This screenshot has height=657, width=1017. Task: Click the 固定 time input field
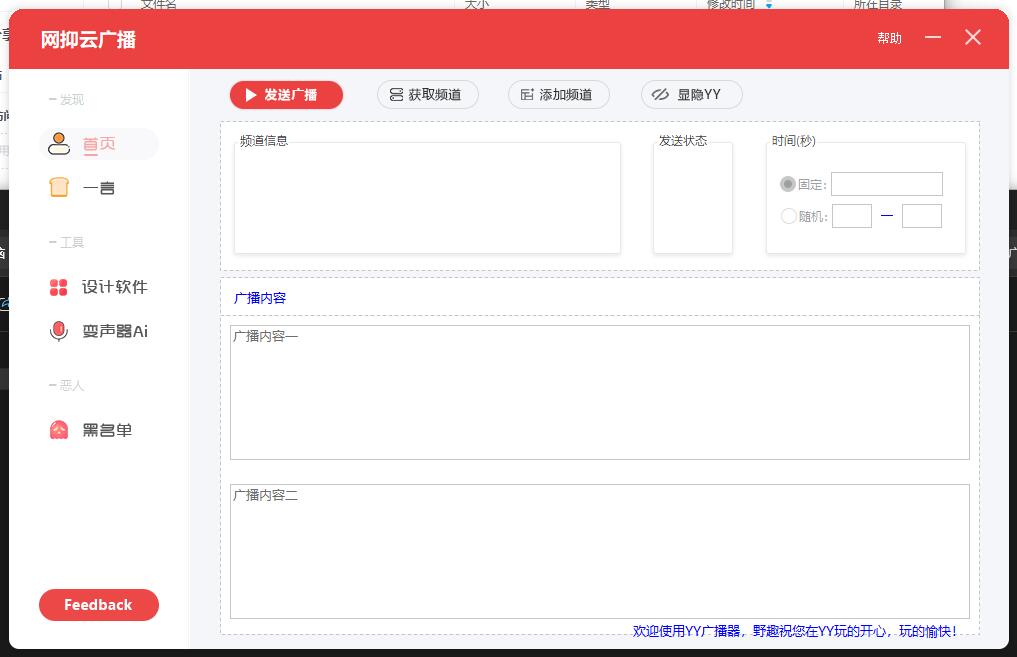887,184
